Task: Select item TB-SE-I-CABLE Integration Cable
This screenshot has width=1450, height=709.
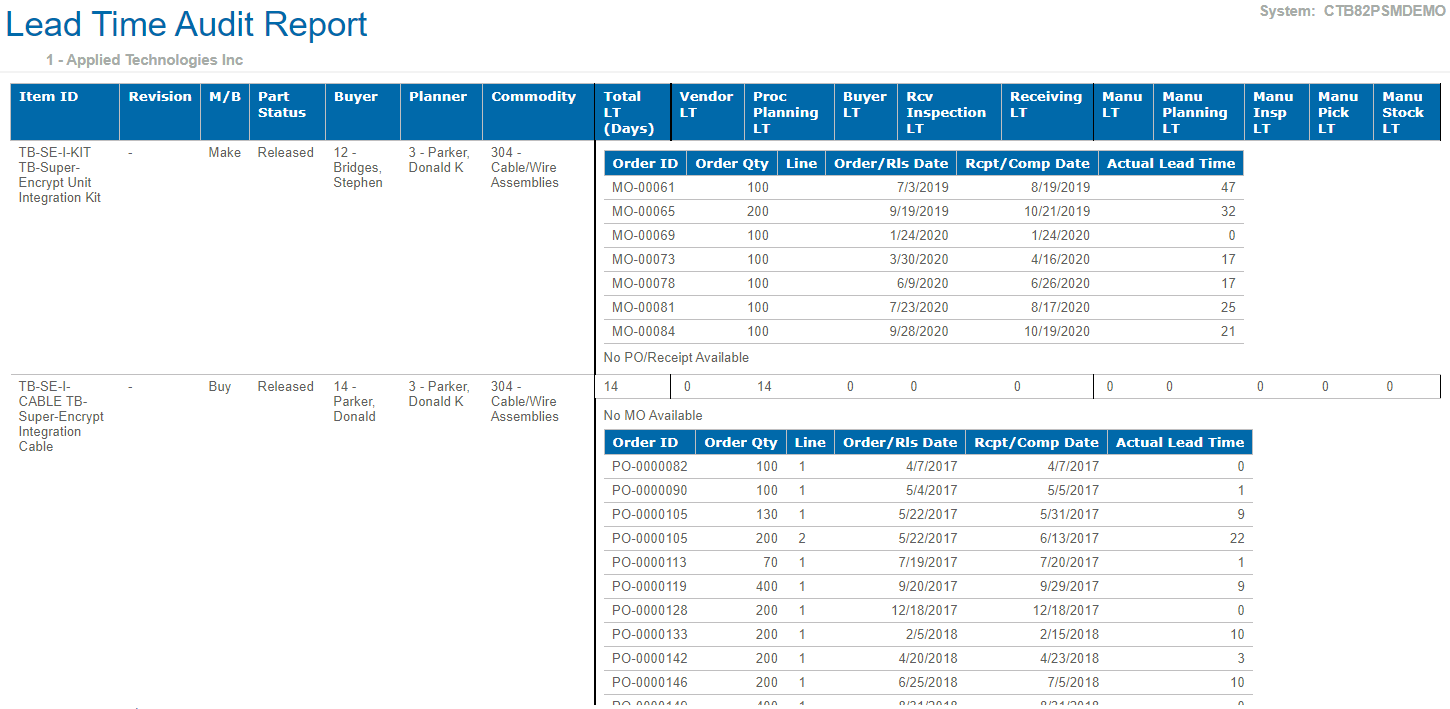Action: 61,416
